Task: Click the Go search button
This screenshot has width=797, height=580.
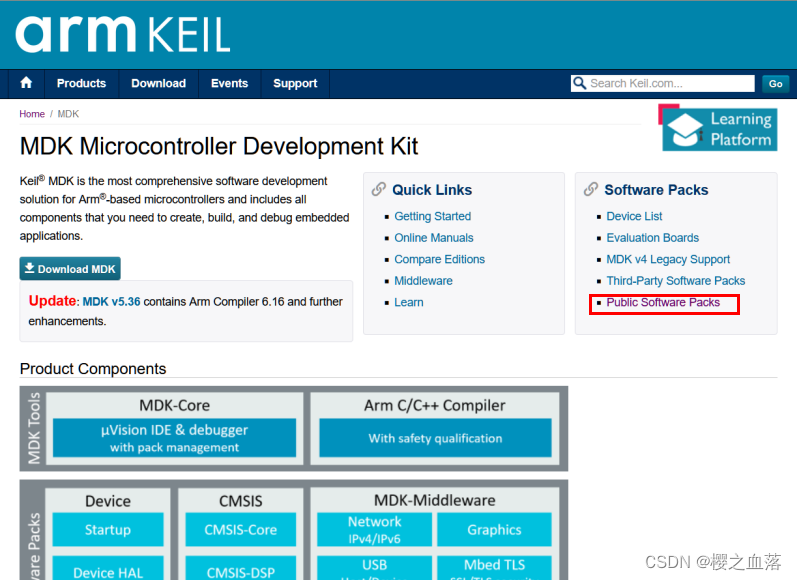Action: (775, 84)
